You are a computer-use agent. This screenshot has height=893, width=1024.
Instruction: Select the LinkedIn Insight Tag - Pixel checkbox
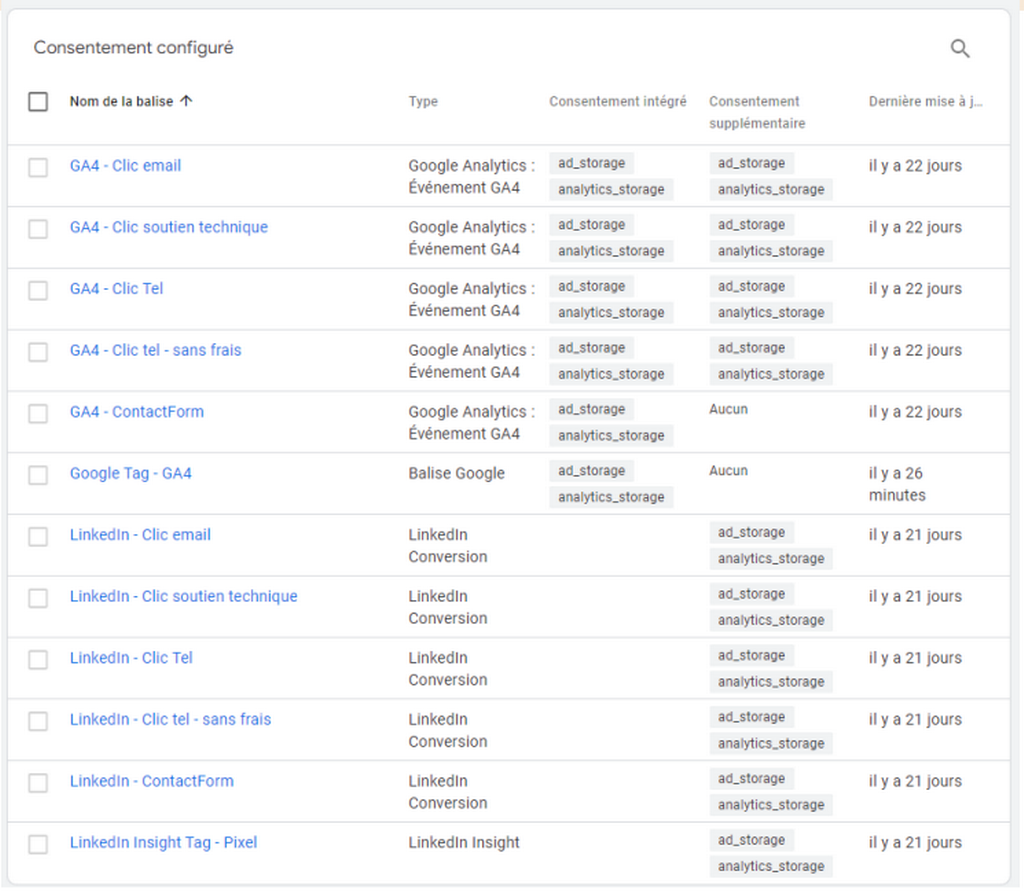(38, 844)
